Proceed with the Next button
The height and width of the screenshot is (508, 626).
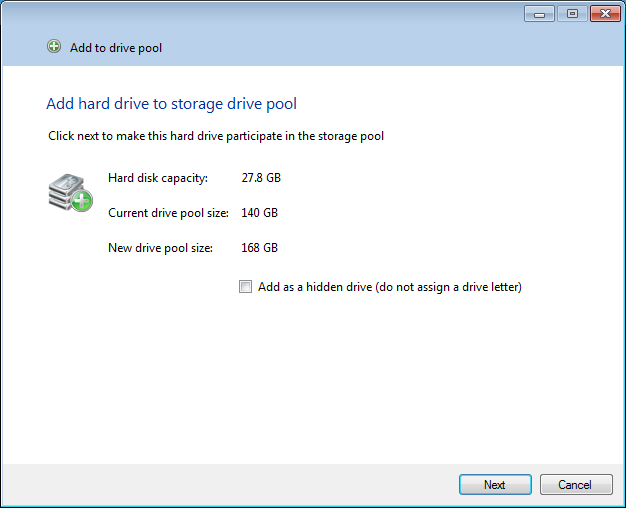495,484
